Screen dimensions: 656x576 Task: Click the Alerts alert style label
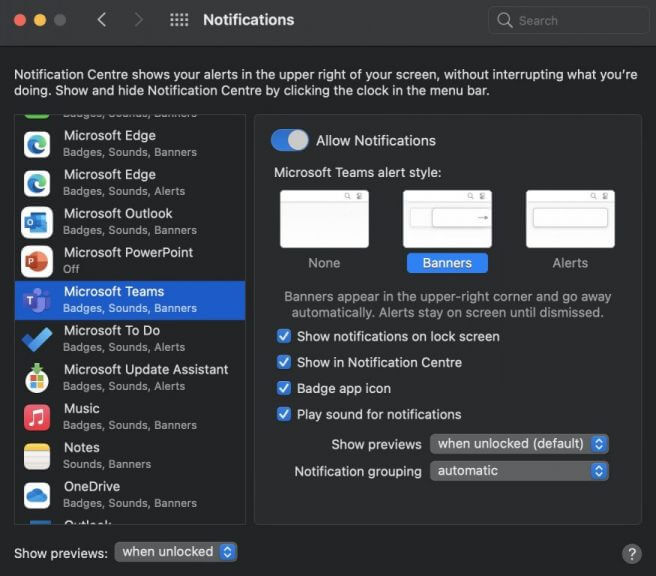(570, 263)
